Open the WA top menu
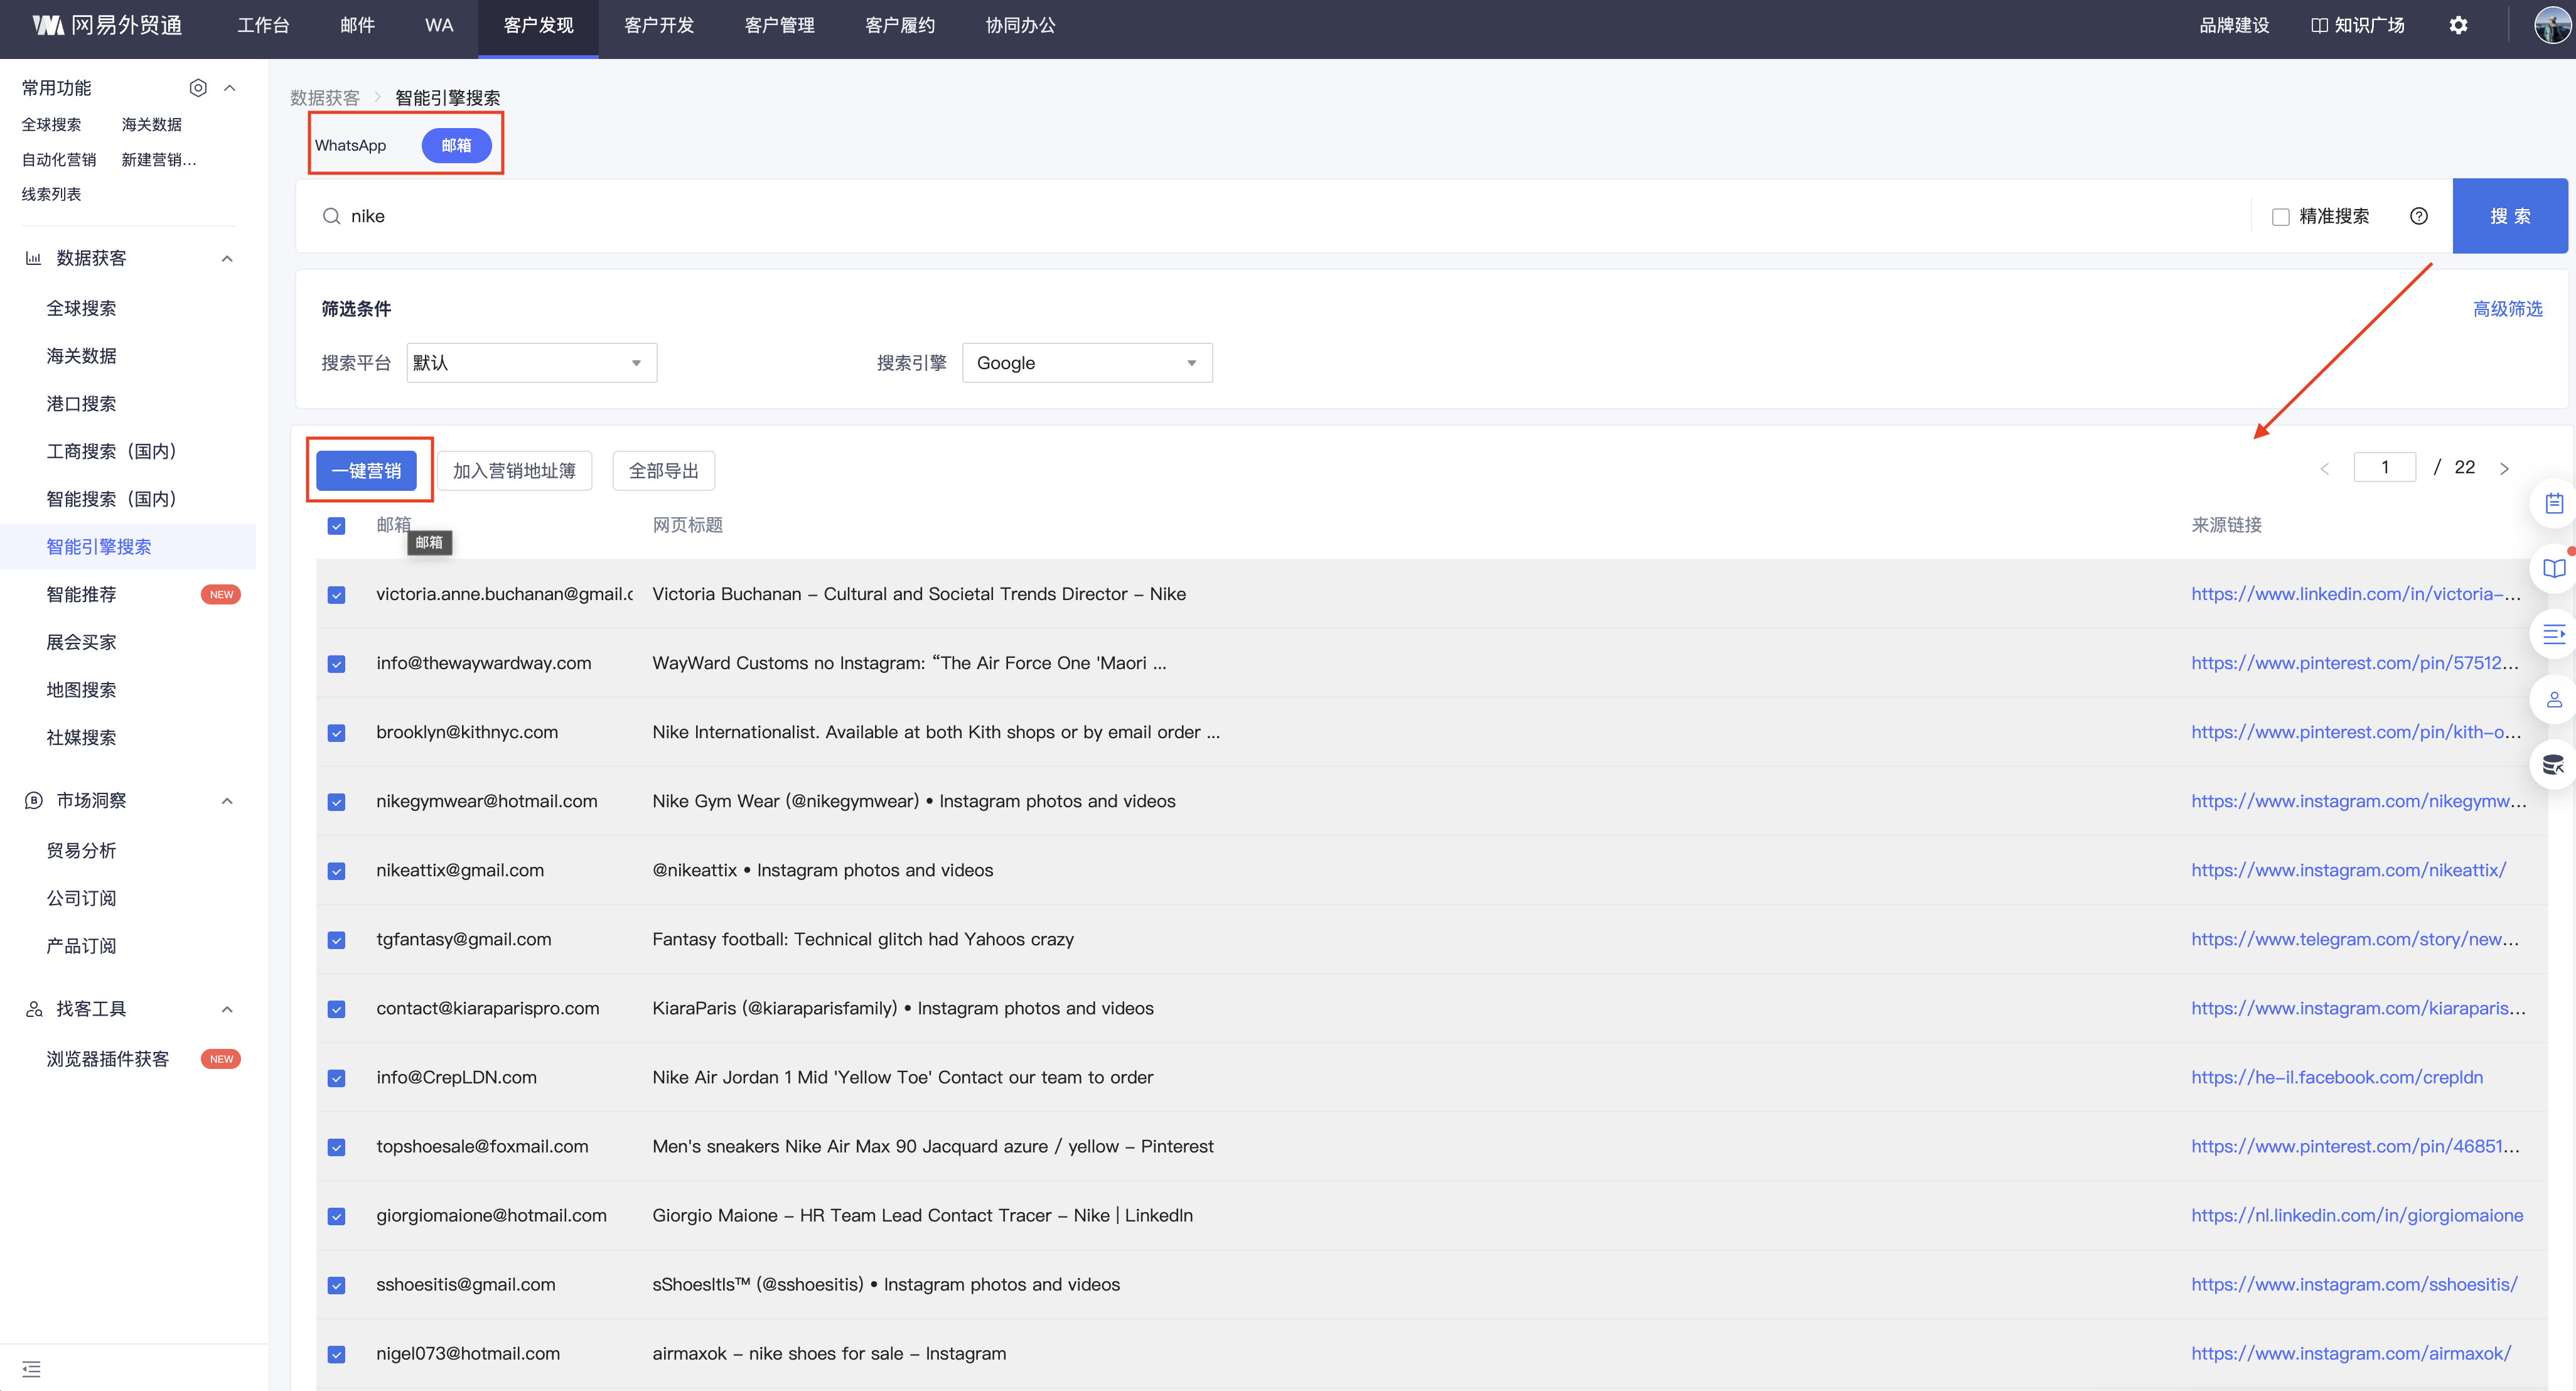The image size is (2576, 1391). [439, 26]
